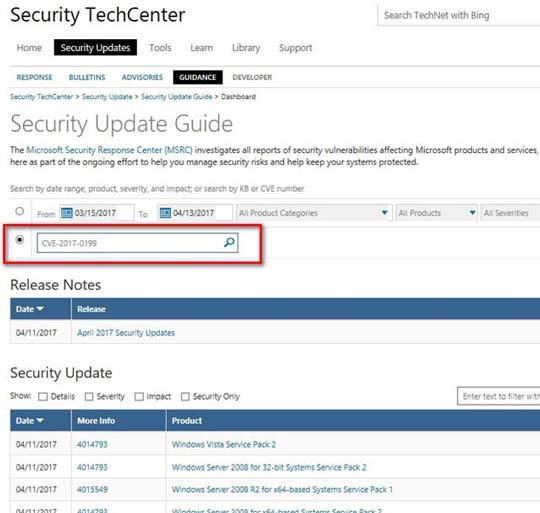The width and height of the screenshot is (540, 513).
Task: Open the All Severities dropdown
Action: click(511, 213)
